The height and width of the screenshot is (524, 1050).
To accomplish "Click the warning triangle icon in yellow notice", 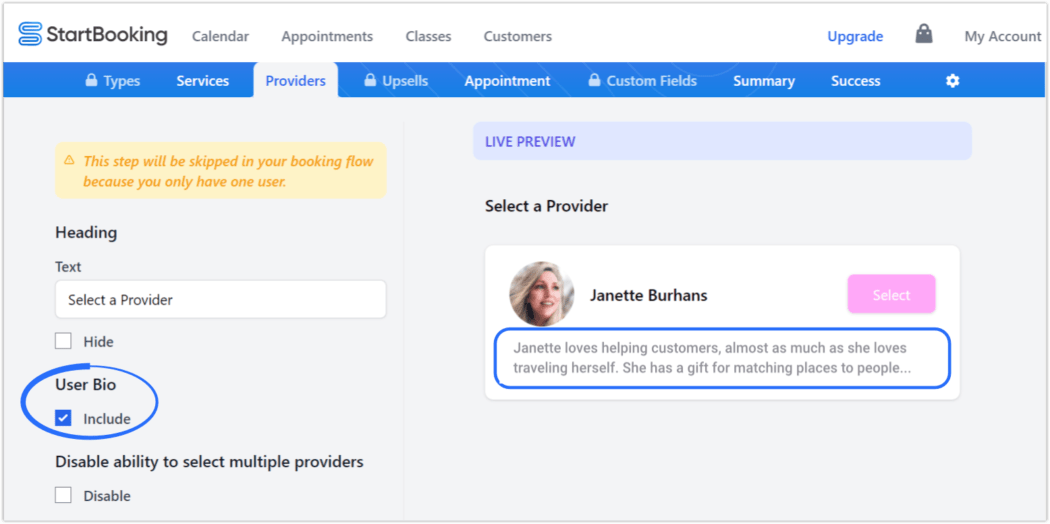I will click(69, 161).
